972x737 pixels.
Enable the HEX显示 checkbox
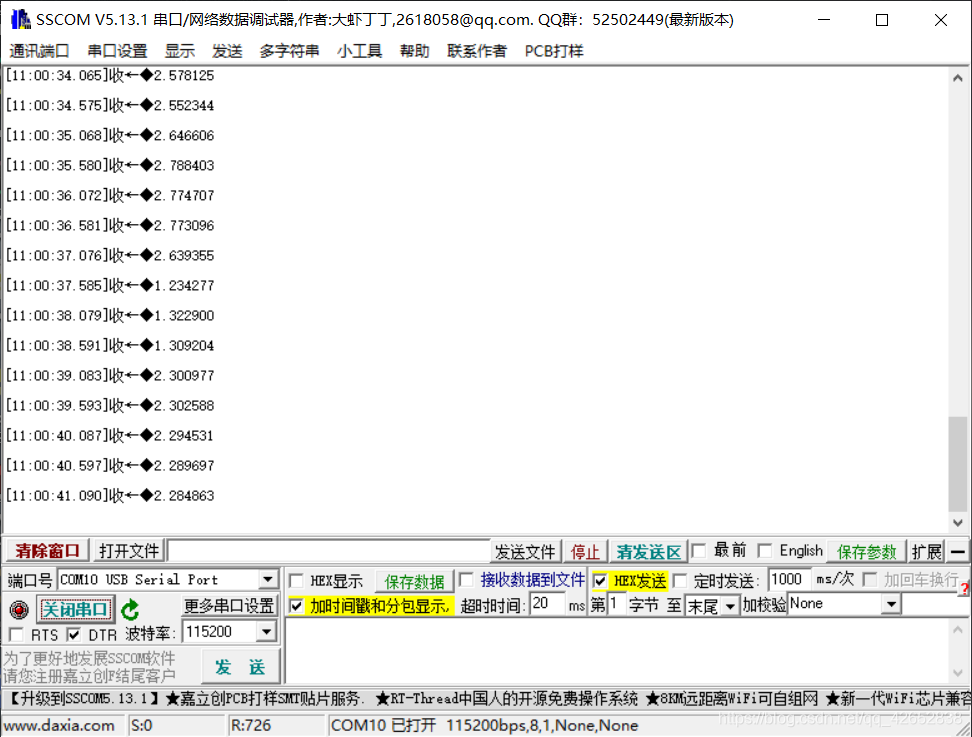coord(295,578)
